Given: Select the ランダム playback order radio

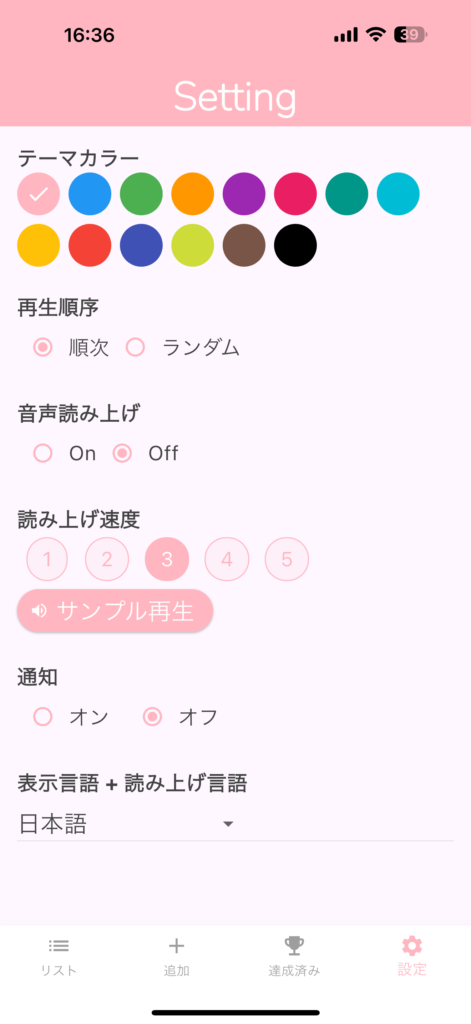Looking at the screenshot, I should [x=135, y=347].
